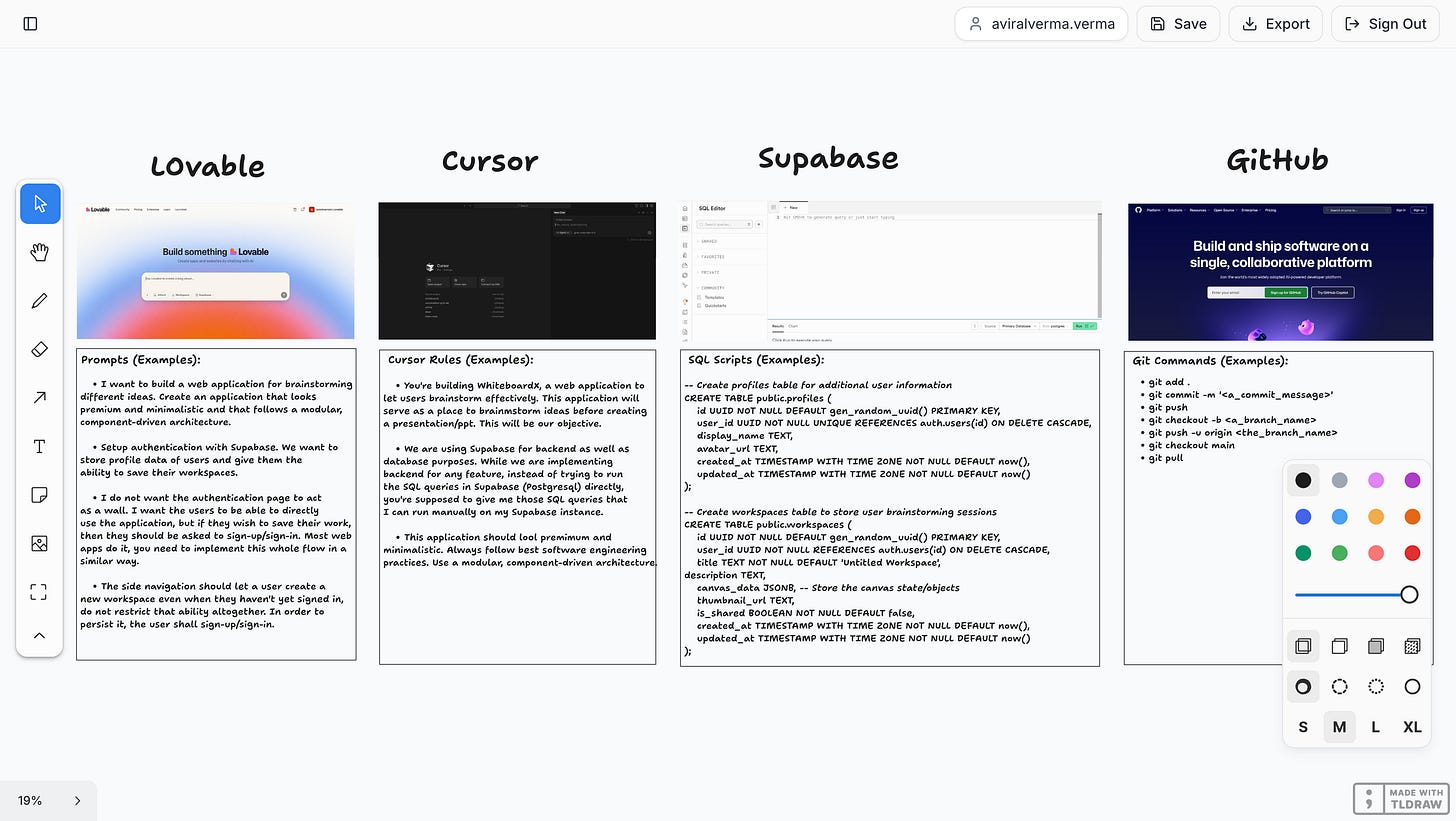Image resolution: width=1456 pixels, height=821 pixels.
Task: Pick the orange color swatch
Action: (1412, 517)
